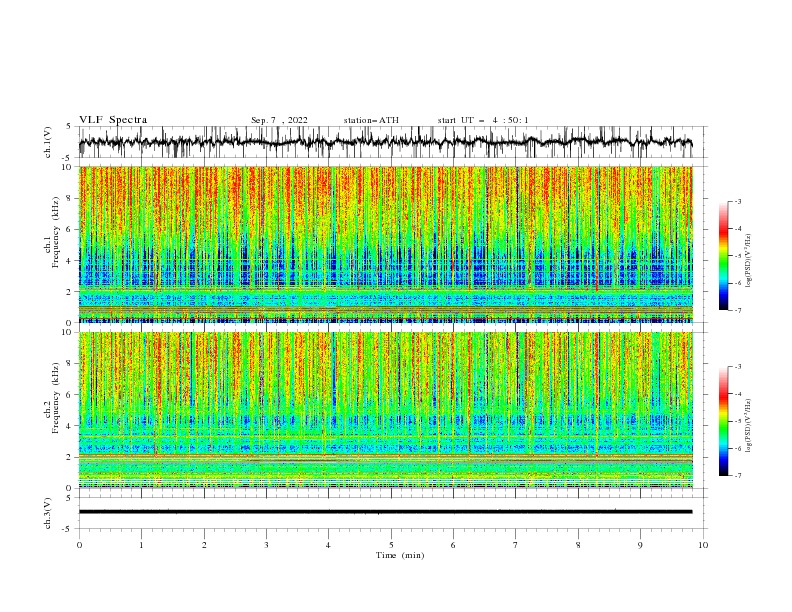
Task: Click the station=ATH label
Action: tap(371, 120)
